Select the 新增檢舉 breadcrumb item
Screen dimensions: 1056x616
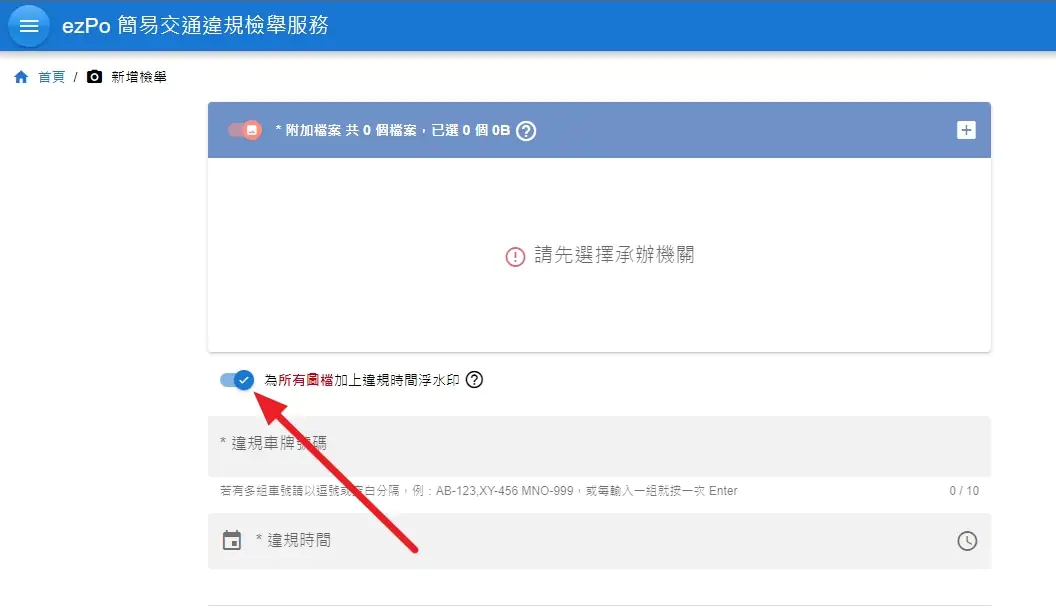[x=139, y=77]
